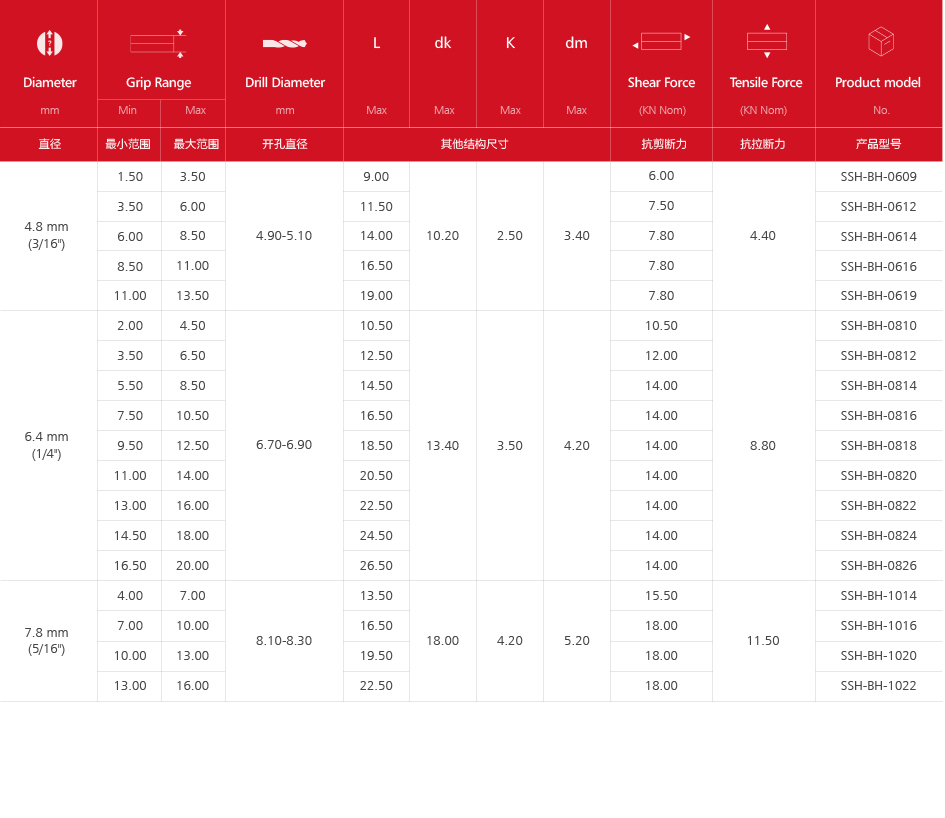
Task: Select product model SSH-BH-1022
Action: [878, 686]
